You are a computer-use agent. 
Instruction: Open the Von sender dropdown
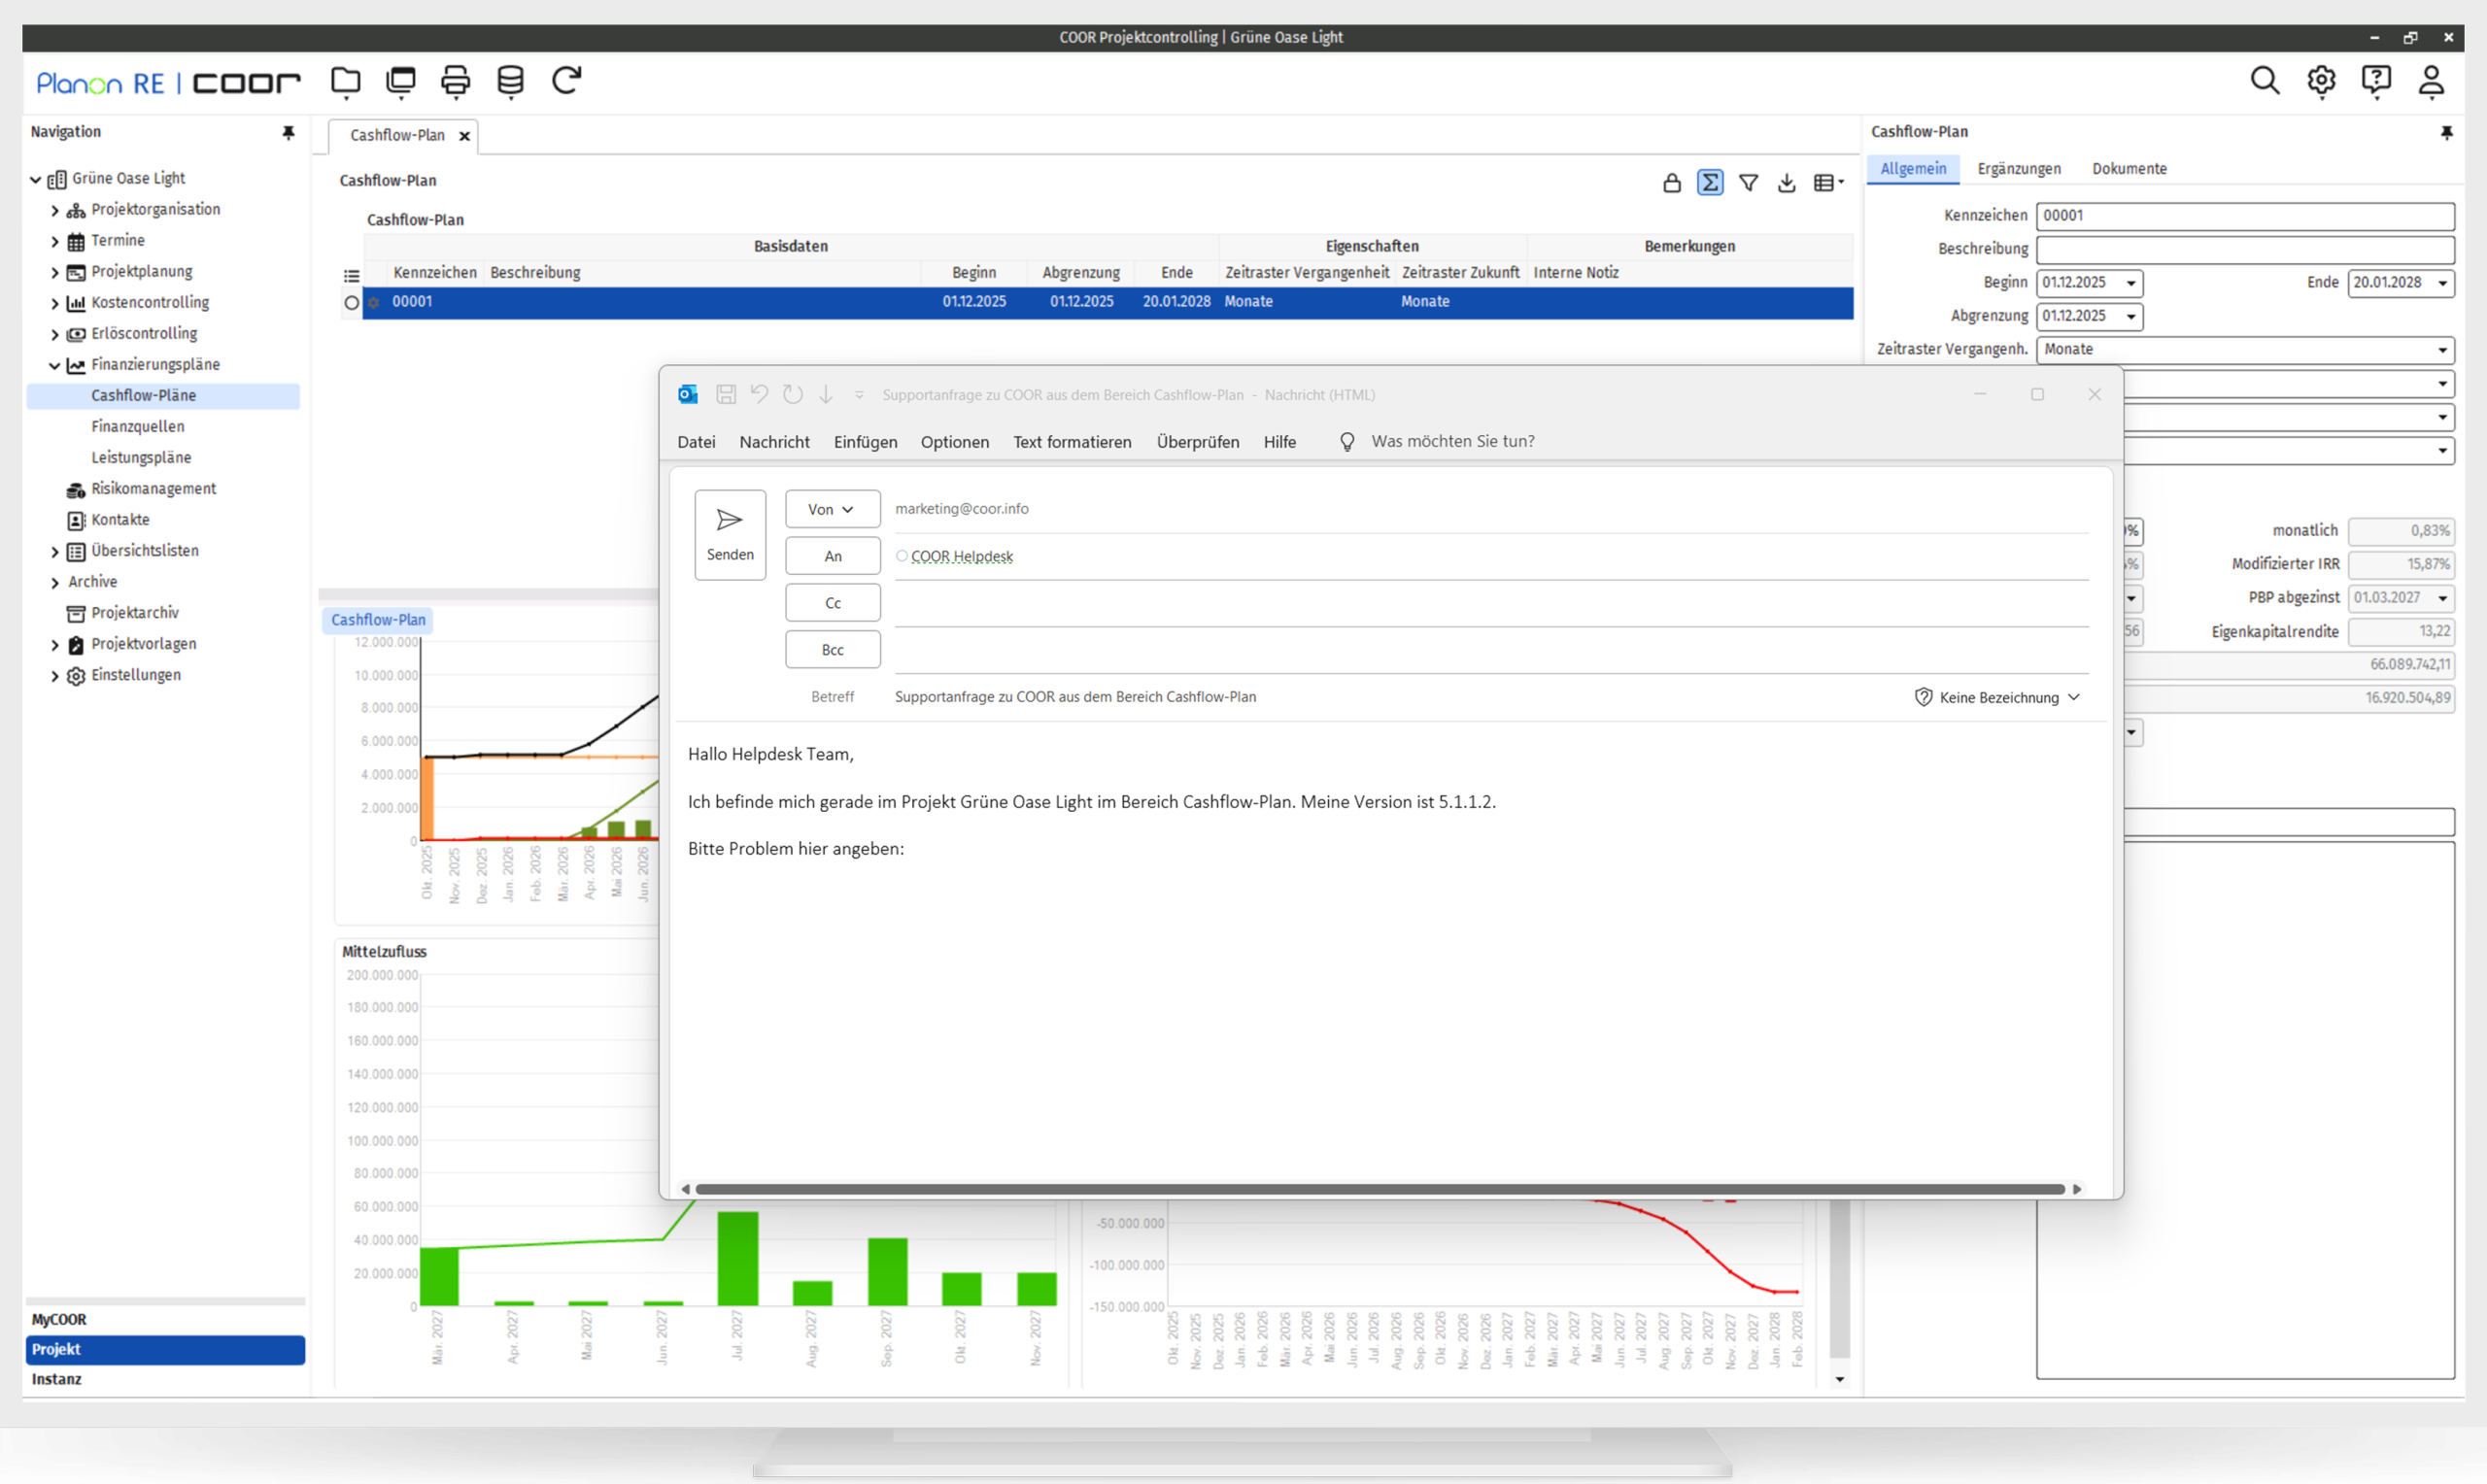(x=832, y=509)
